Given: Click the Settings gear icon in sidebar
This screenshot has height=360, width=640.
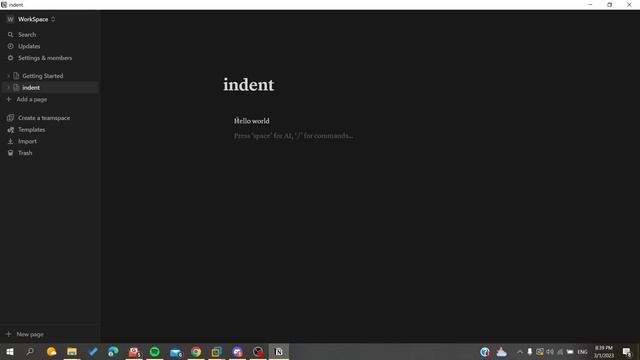Looking at the screenshot, I should [x=11, y=58].
